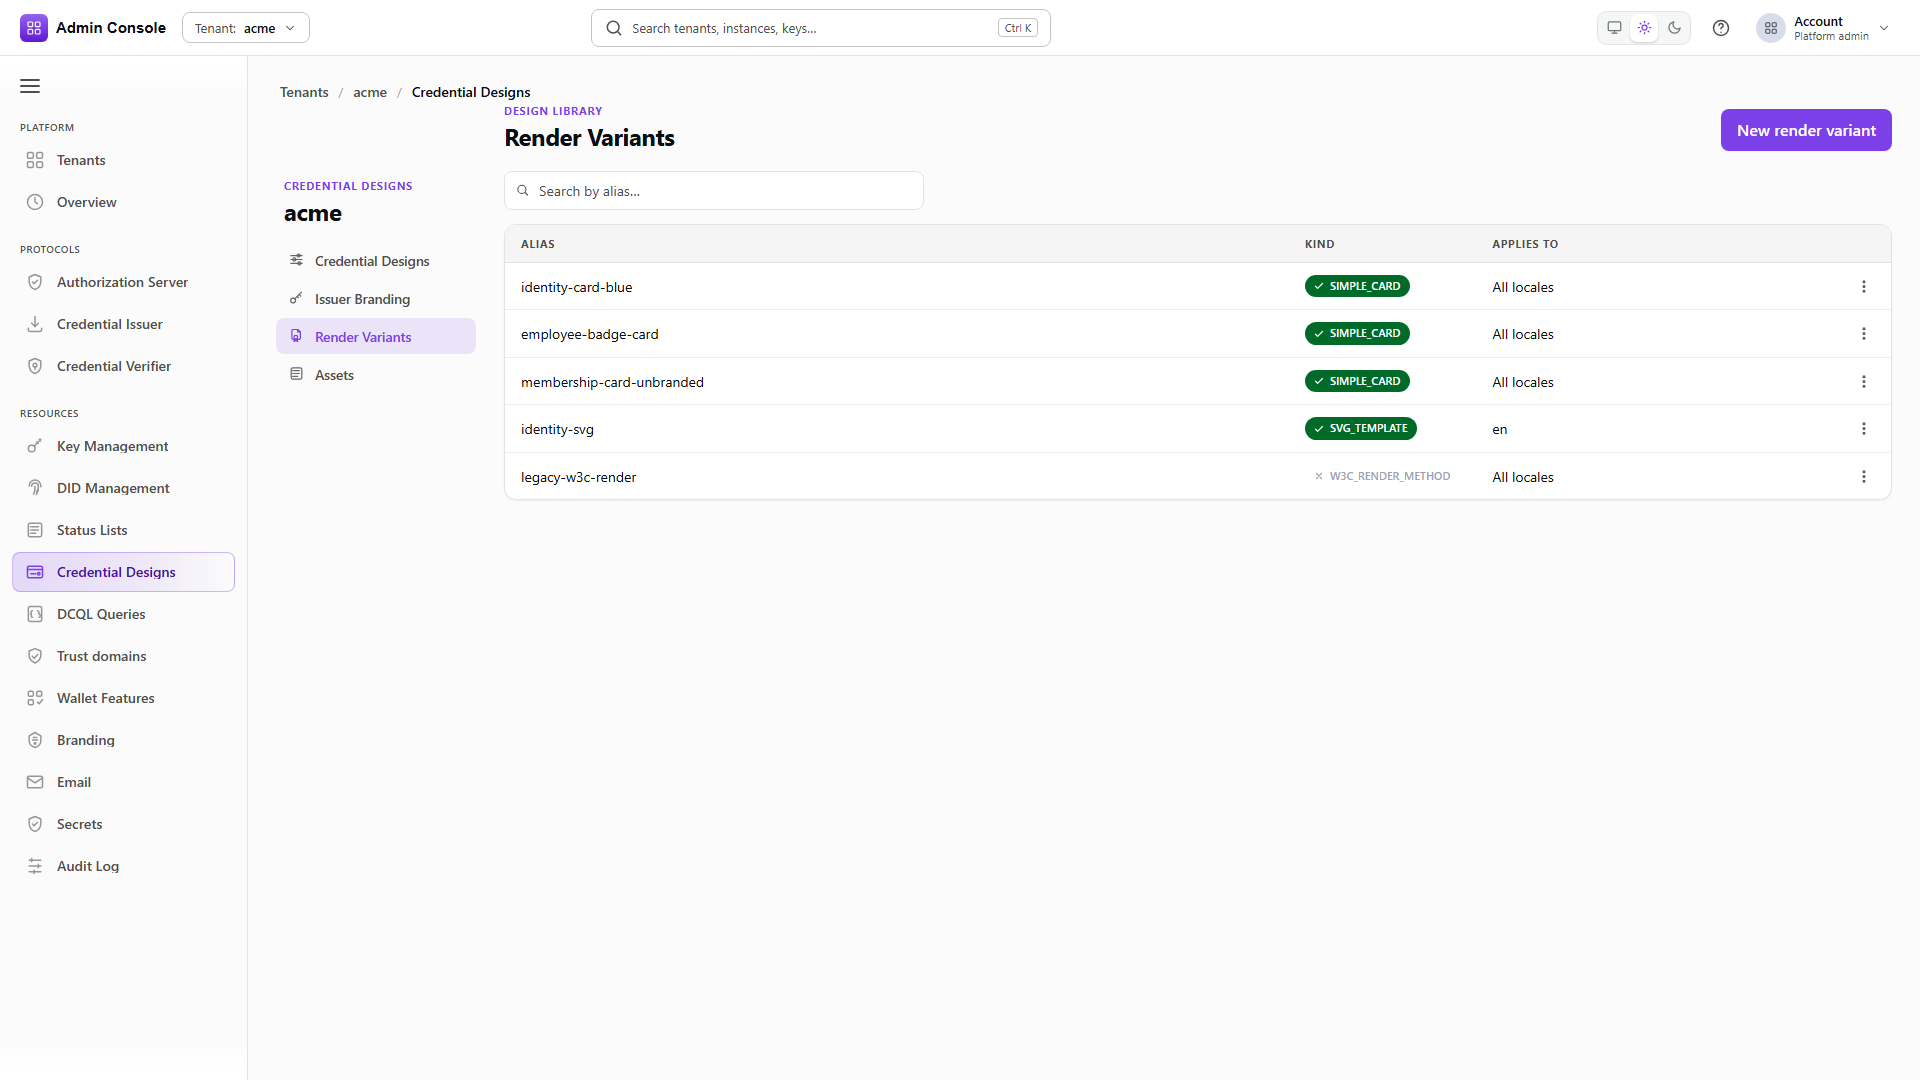The height and width of the screenshot is (1080, 1920).
Task: Click the Secrets shield icon
Action: tap(35, 824)
